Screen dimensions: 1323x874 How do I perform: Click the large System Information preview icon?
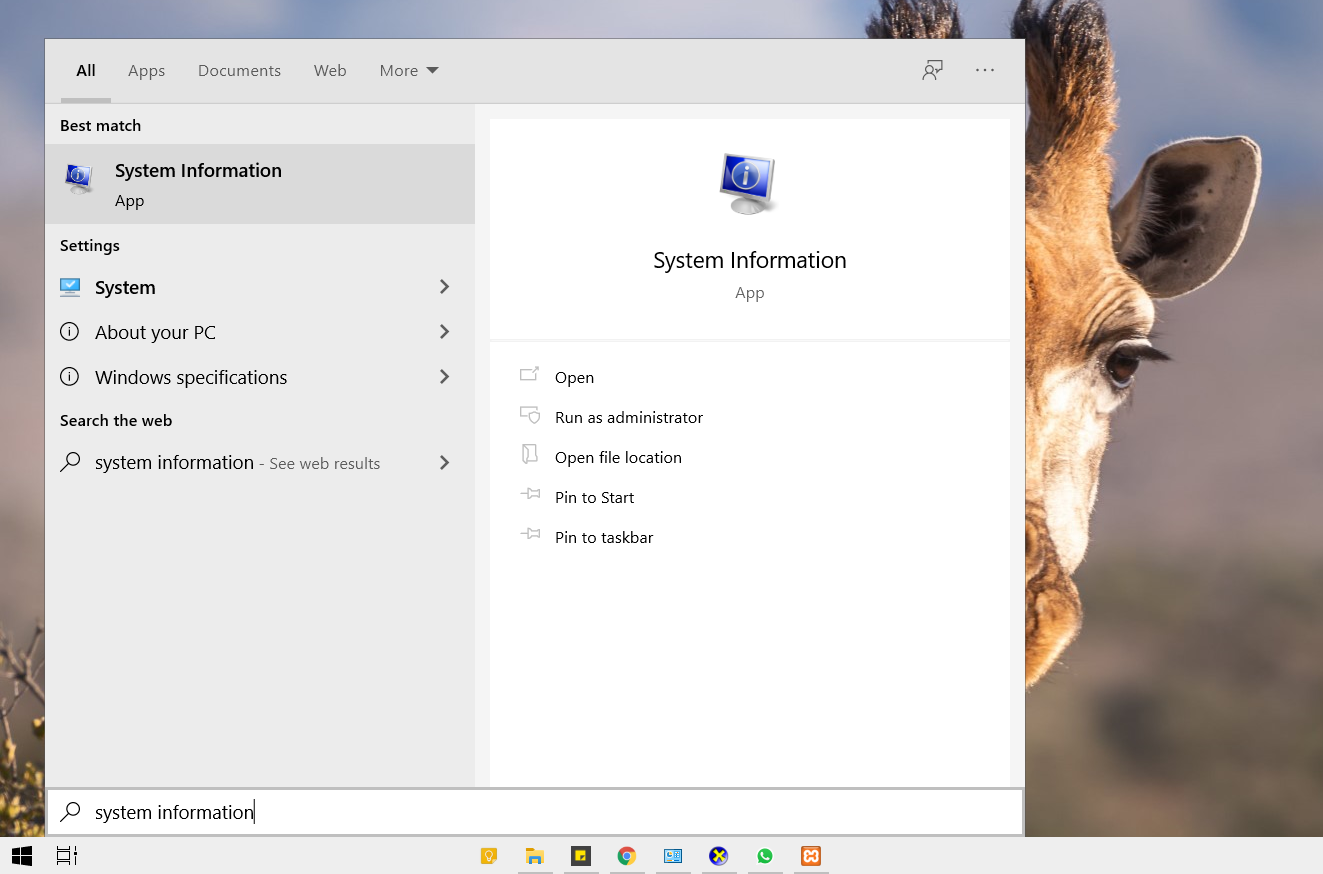(748, 184)
